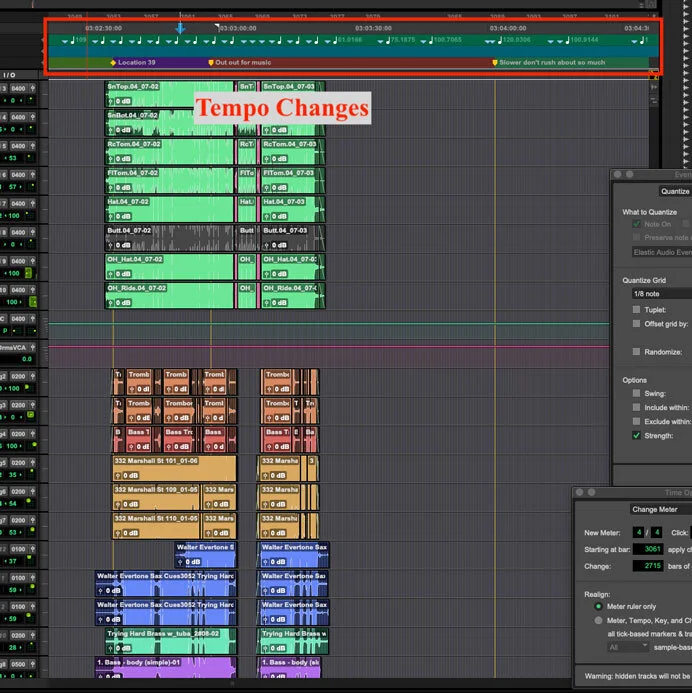Screen dimensions: 692x693
Task: Enable the Randomize checkbox
Action: tap(636, 352)
